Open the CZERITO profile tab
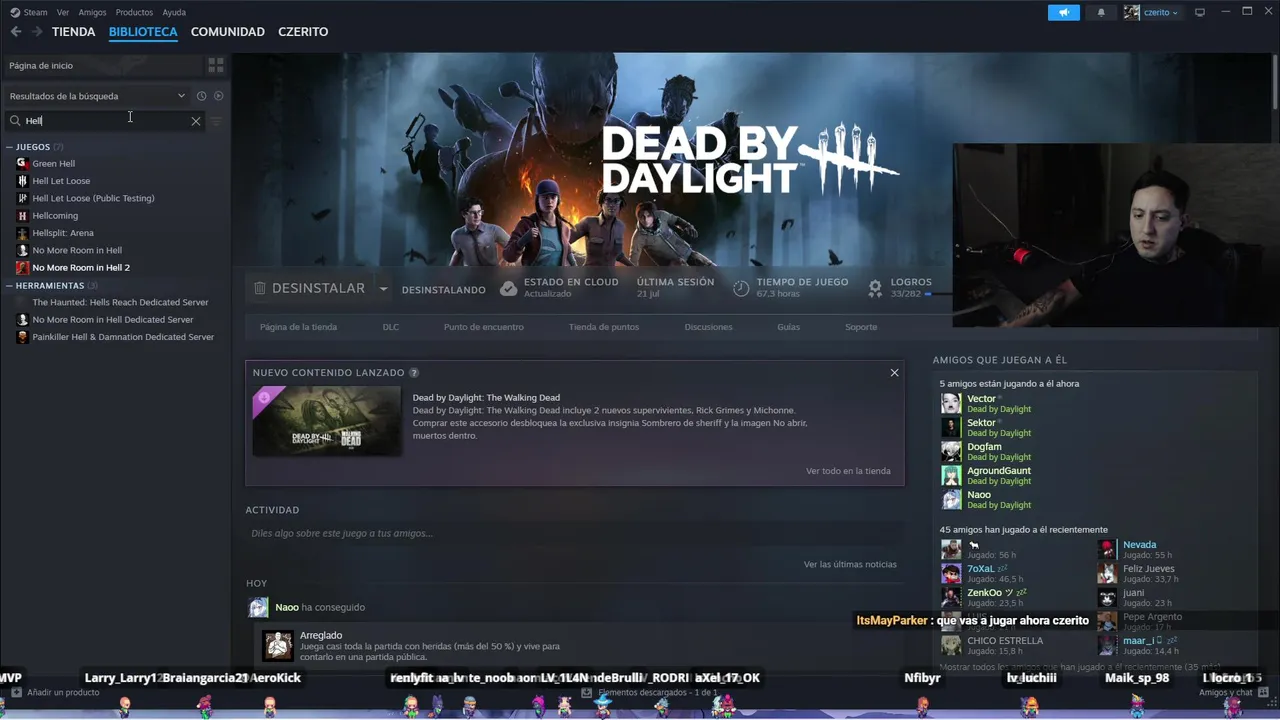This screenshot has width=1280, height=720. [x=303, y=32]
